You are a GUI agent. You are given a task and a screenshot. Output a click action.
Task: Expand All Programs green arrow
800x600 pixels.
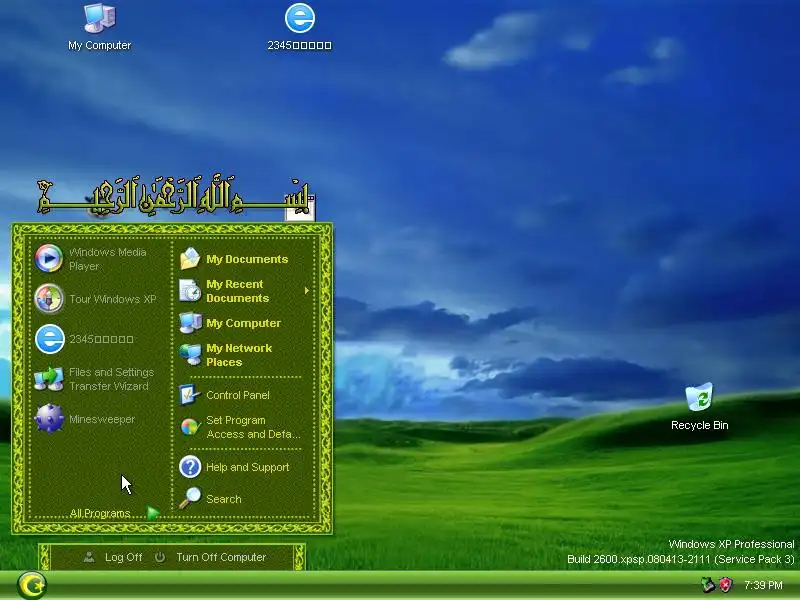(x=153, y=513)
